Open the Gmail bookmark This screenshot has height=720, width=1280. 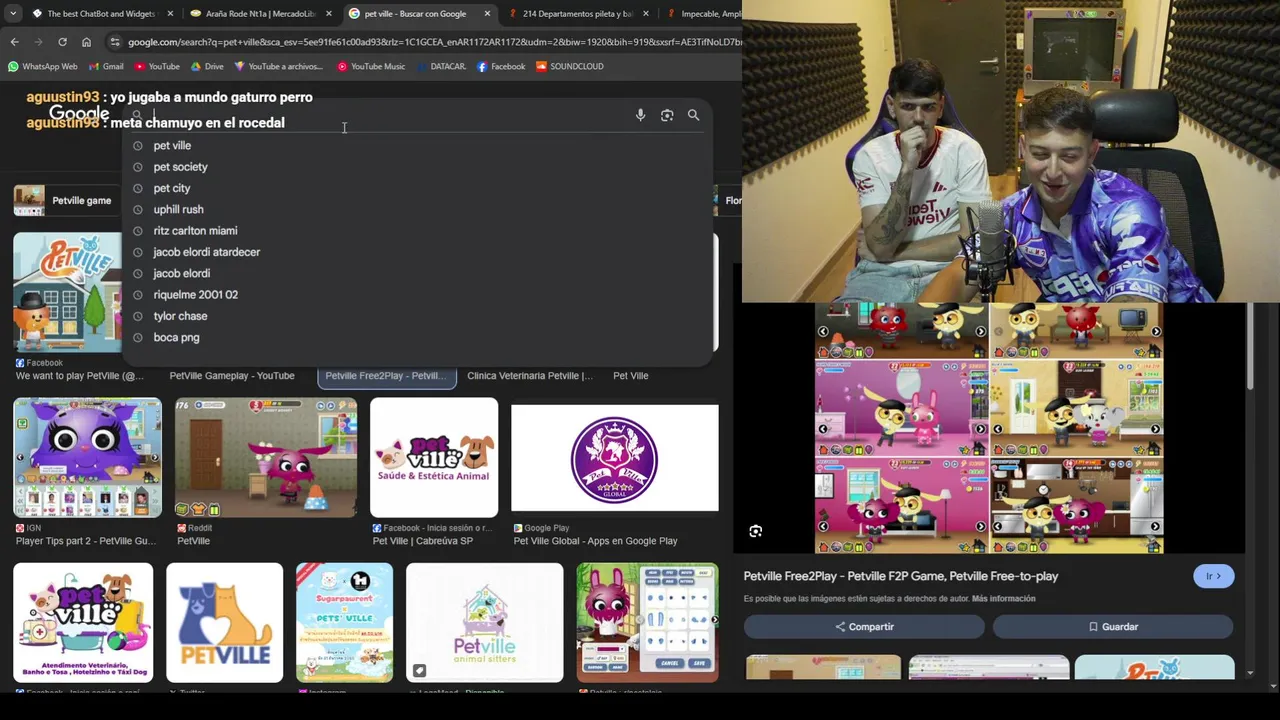click(106, 66)
